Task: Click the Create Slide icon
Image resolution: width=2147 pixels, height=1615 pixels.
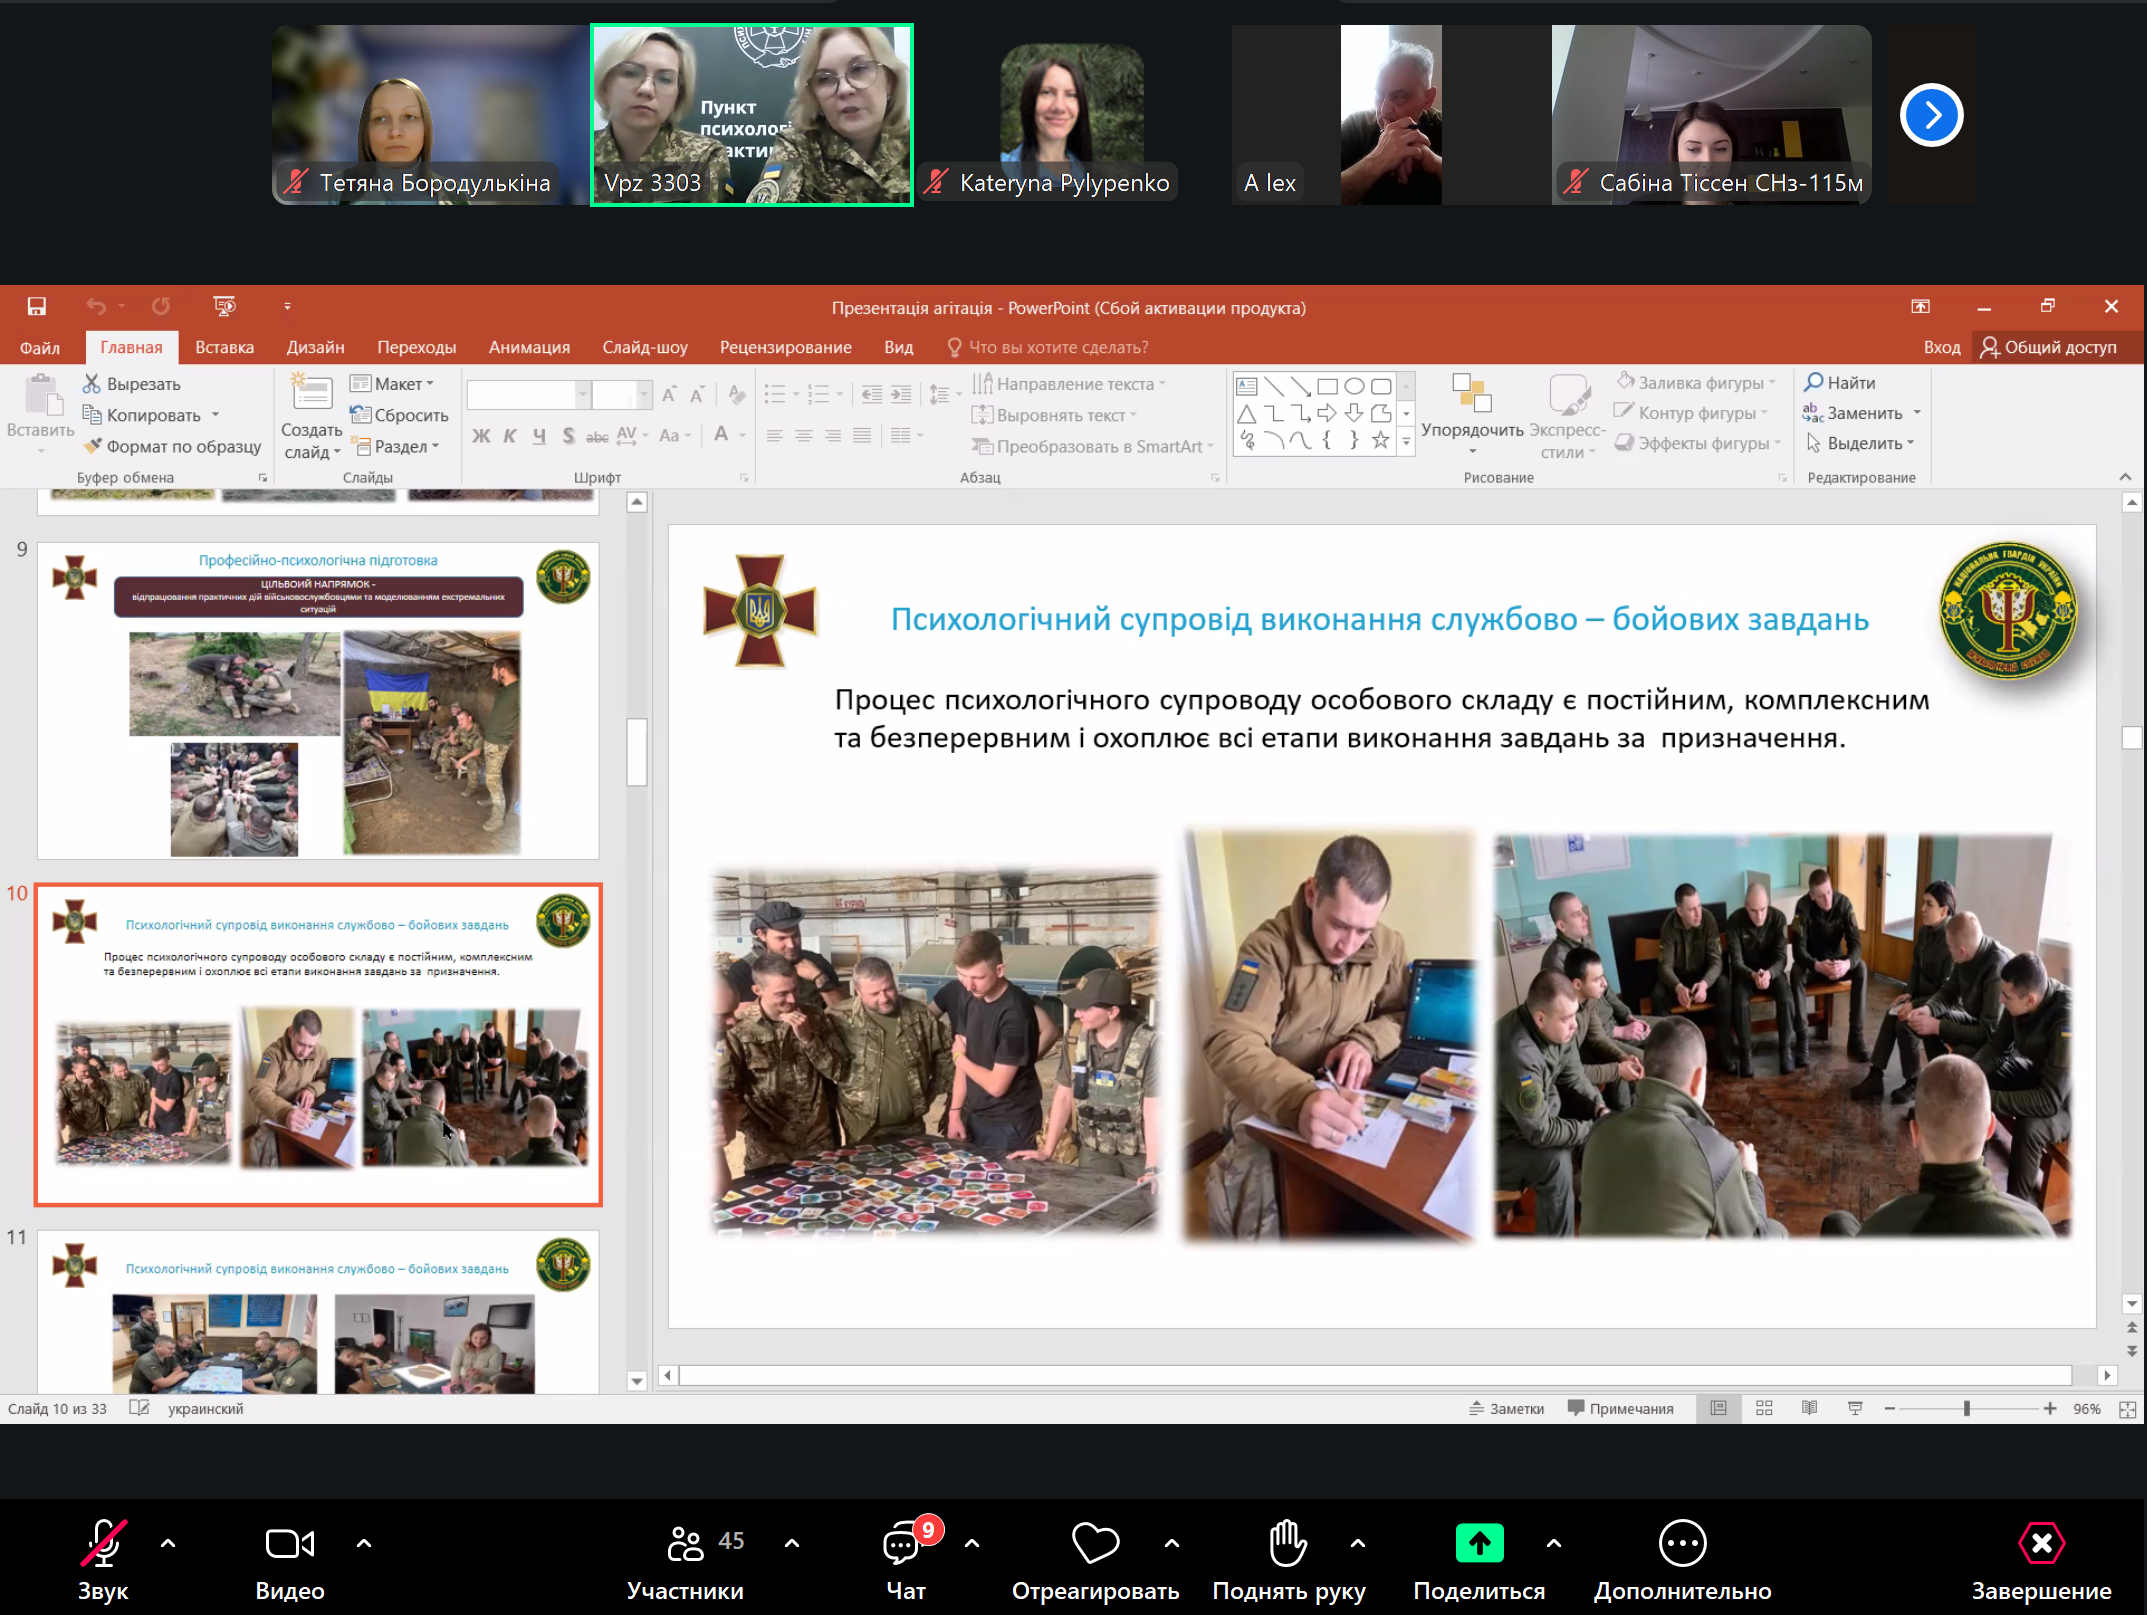Action: (x=311, y=394)
